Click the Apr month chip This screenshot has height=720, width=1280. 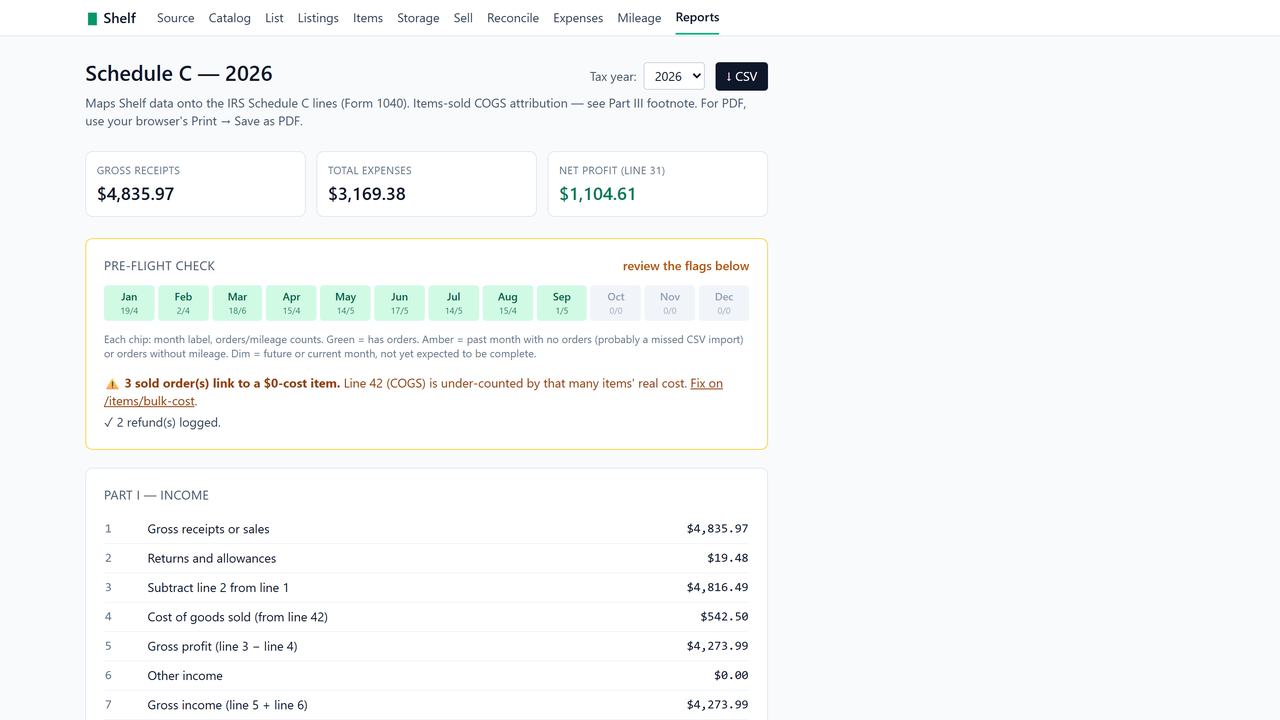tap(291, 303)
